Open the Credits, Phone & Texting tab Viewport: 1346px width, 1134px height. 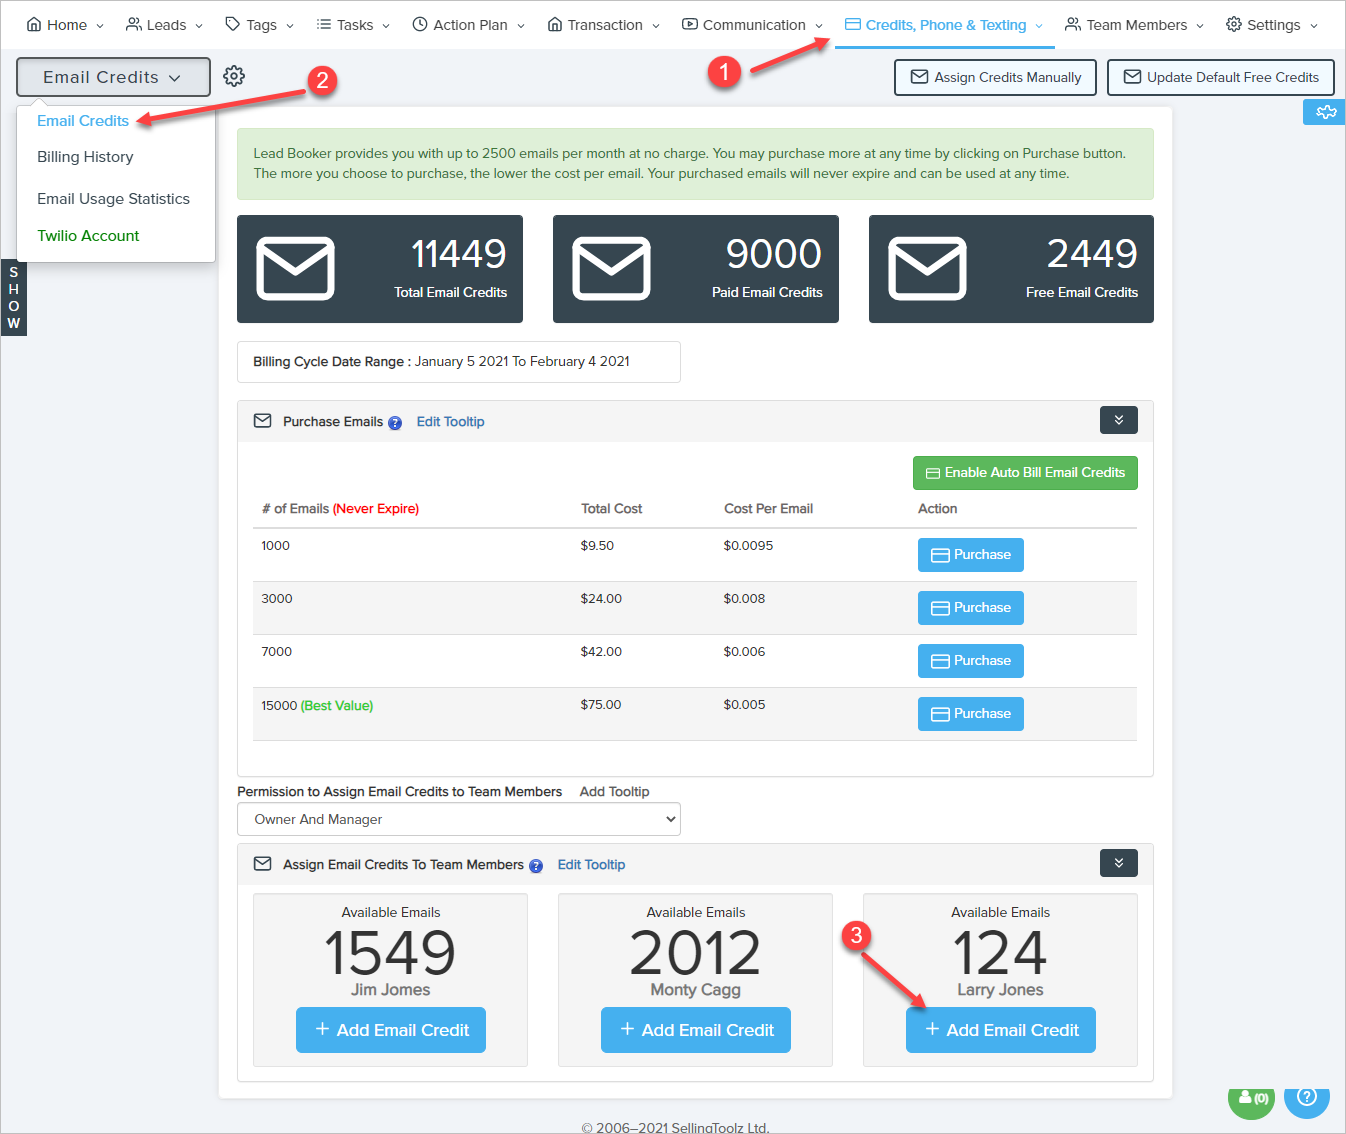click(944, 25)
